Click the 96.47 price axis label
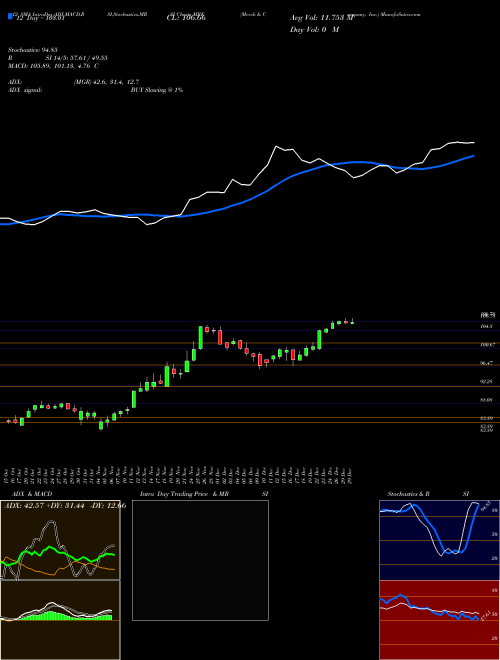Image resolution: width=500 pixels, height=660 pixels. (487, 363)
